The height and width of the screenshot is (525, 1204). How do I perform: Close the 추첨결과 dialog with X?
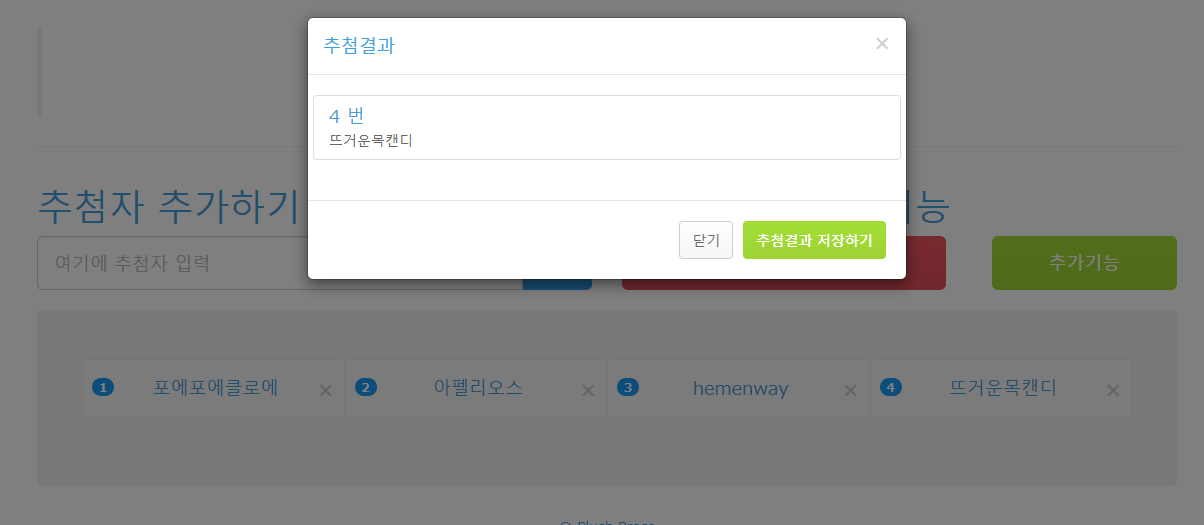pyautogui.click(x=881, y=44)
